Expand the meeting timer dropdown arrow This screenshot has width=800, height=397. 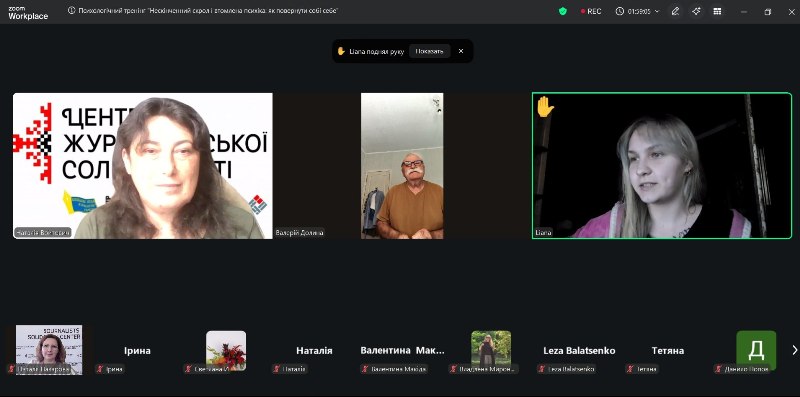click(x=657, y=11)
